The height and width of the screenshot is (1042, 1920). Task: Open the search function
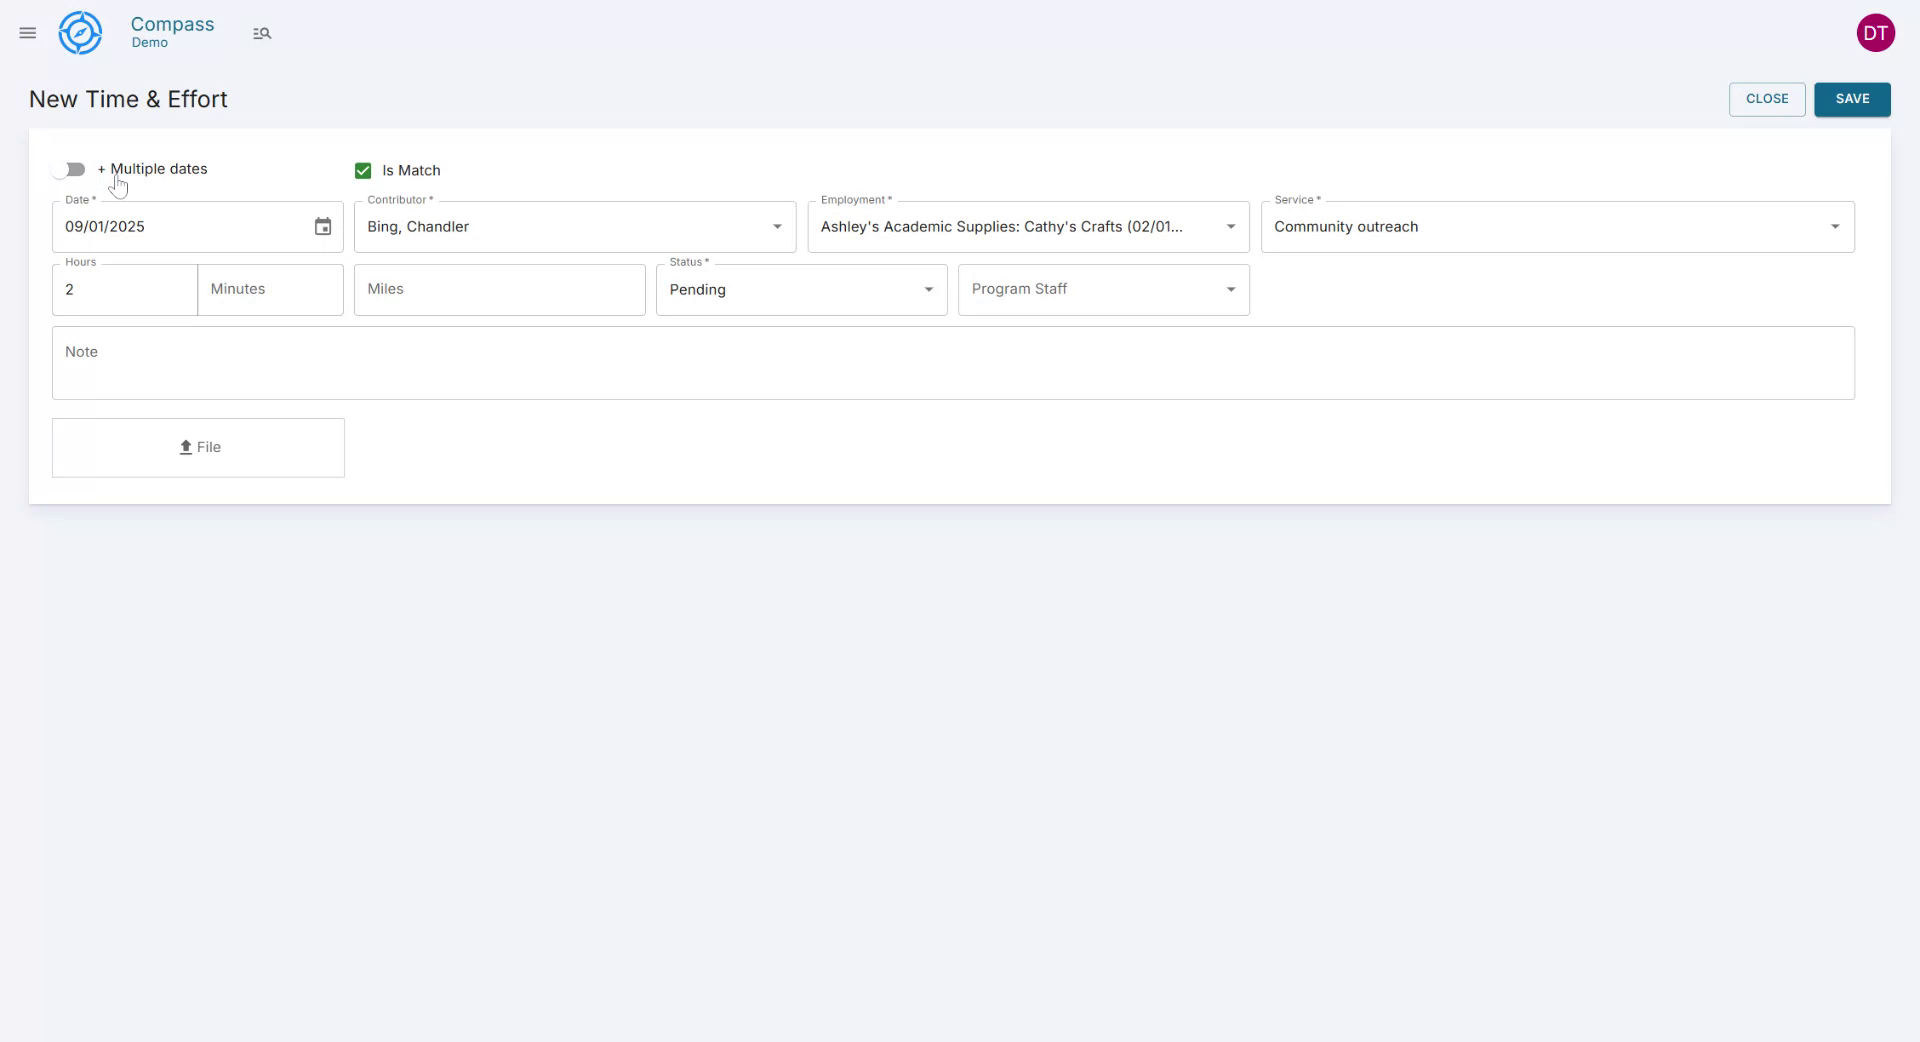coord(262,33)
